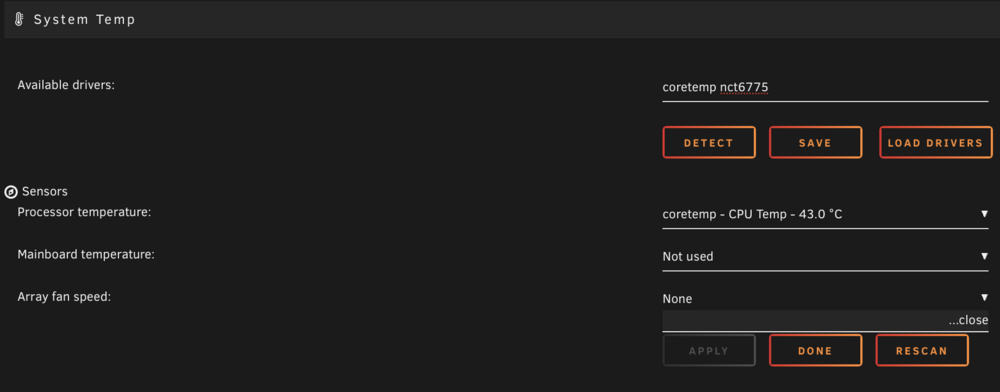
Task: Rescan sensors using the RESCAN button
Action: coord(922,351)
